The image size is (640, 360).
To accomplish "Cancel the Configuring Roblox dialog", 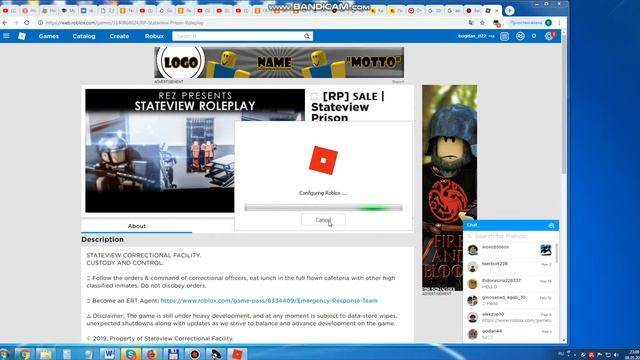I will point(323,220).
